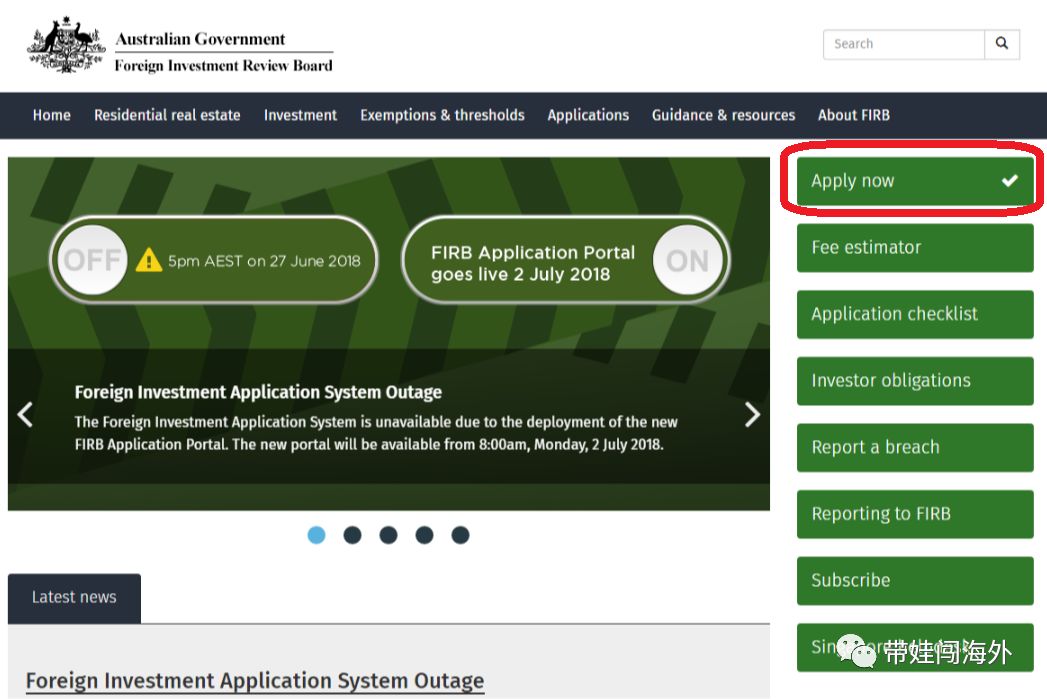Viewport: 1047px width, 699px height.
Task: Click the OFF 27 June 2018 banner
Action: coord(214,260)
